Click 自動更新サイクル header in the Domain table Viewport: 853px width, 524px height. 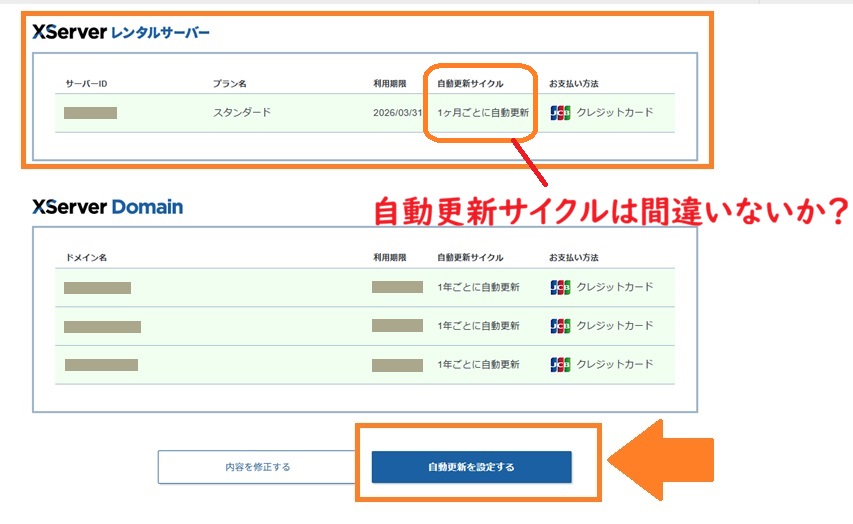(x=470, y=258)
